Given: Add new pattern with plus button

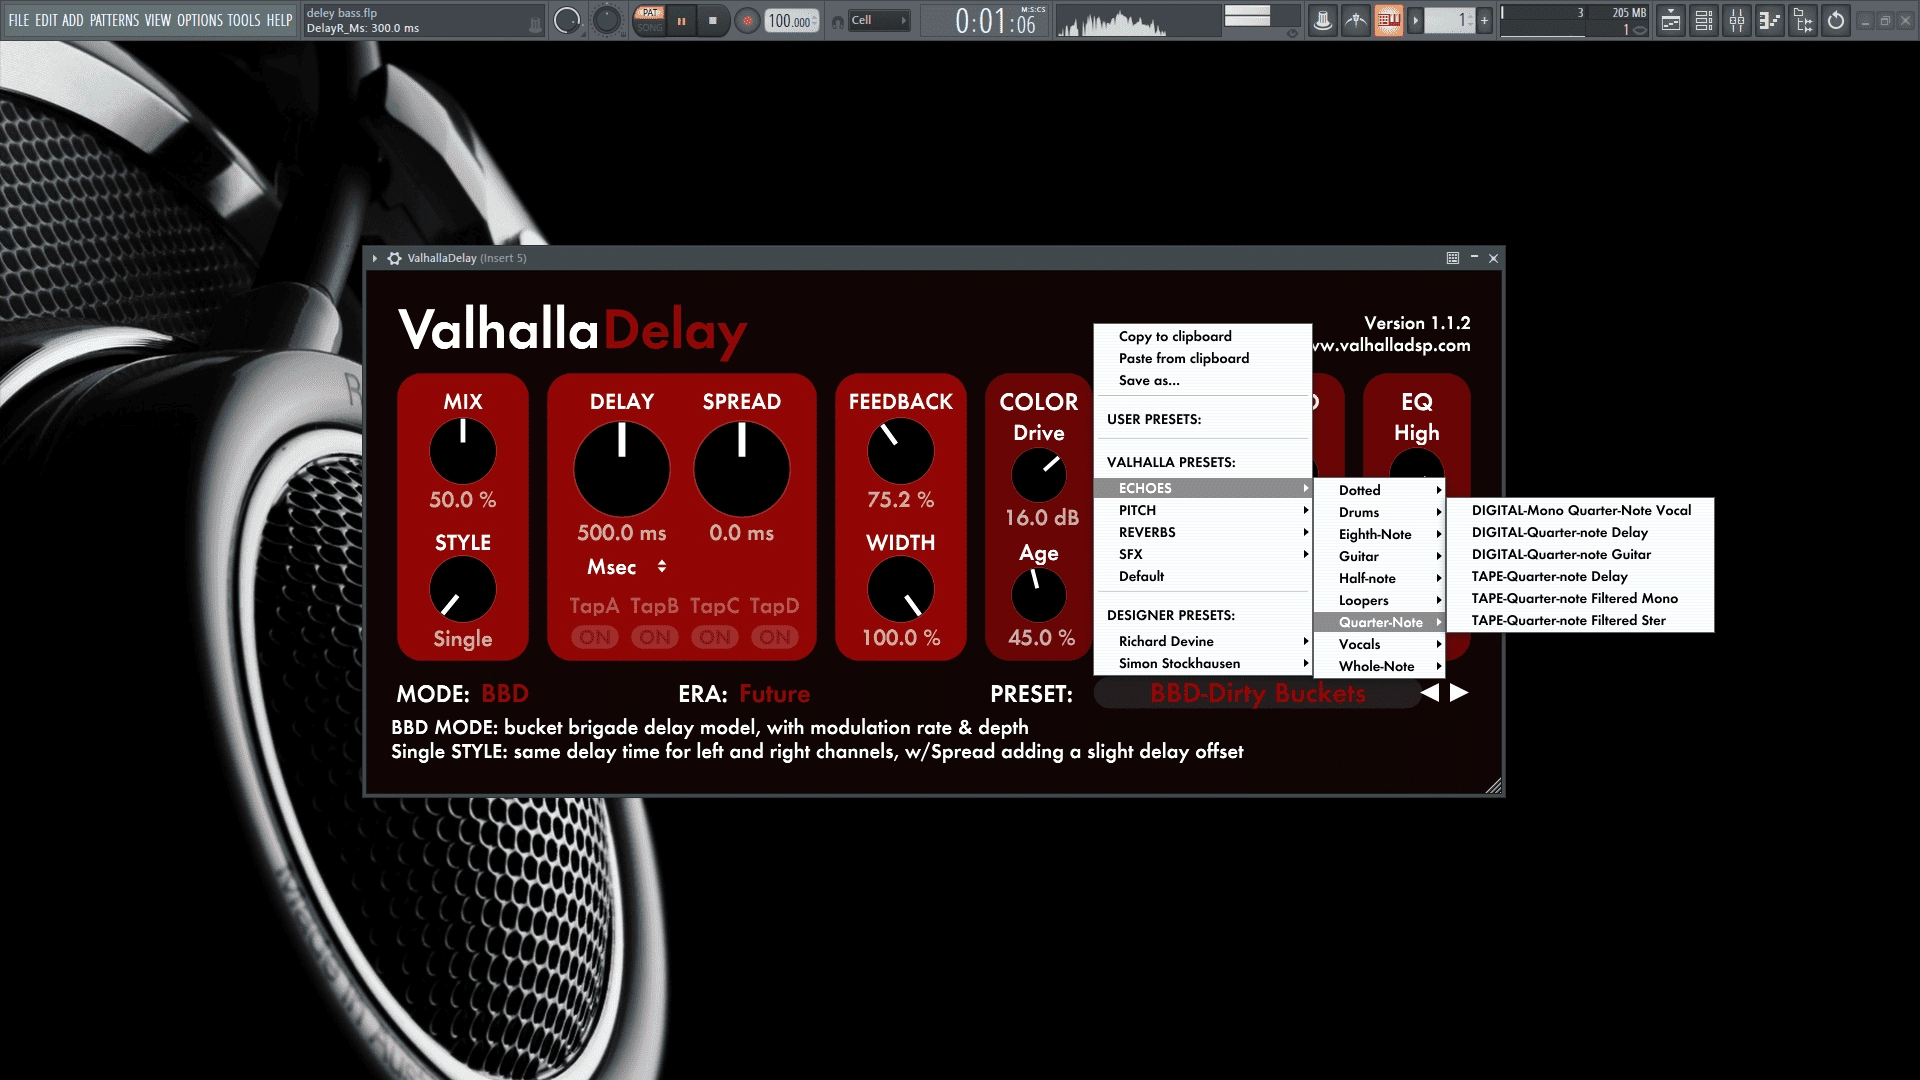Looking at the screenshot, I should [1484, 20].
